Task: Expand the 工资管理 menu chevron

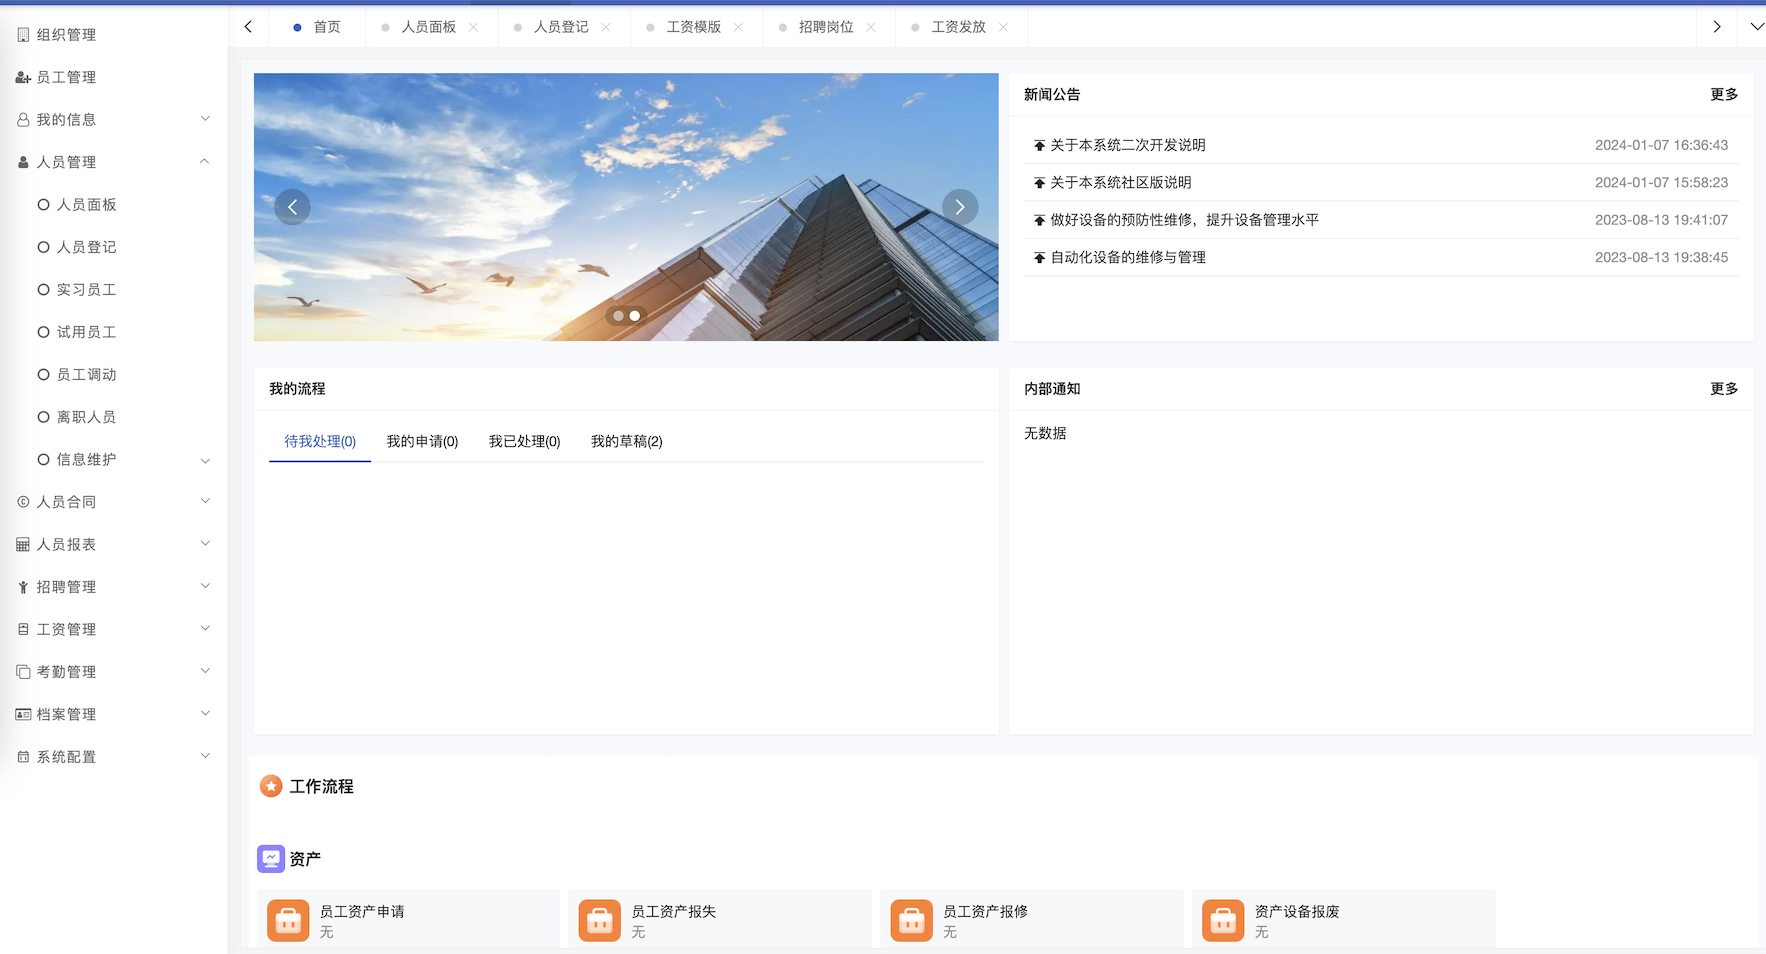Action: [x=205, y=628]
